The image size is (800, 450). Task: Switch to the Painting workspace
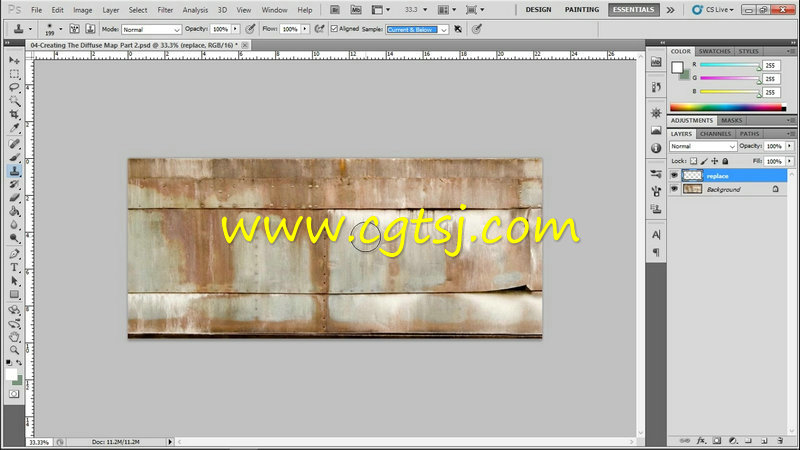coord(582,10)
